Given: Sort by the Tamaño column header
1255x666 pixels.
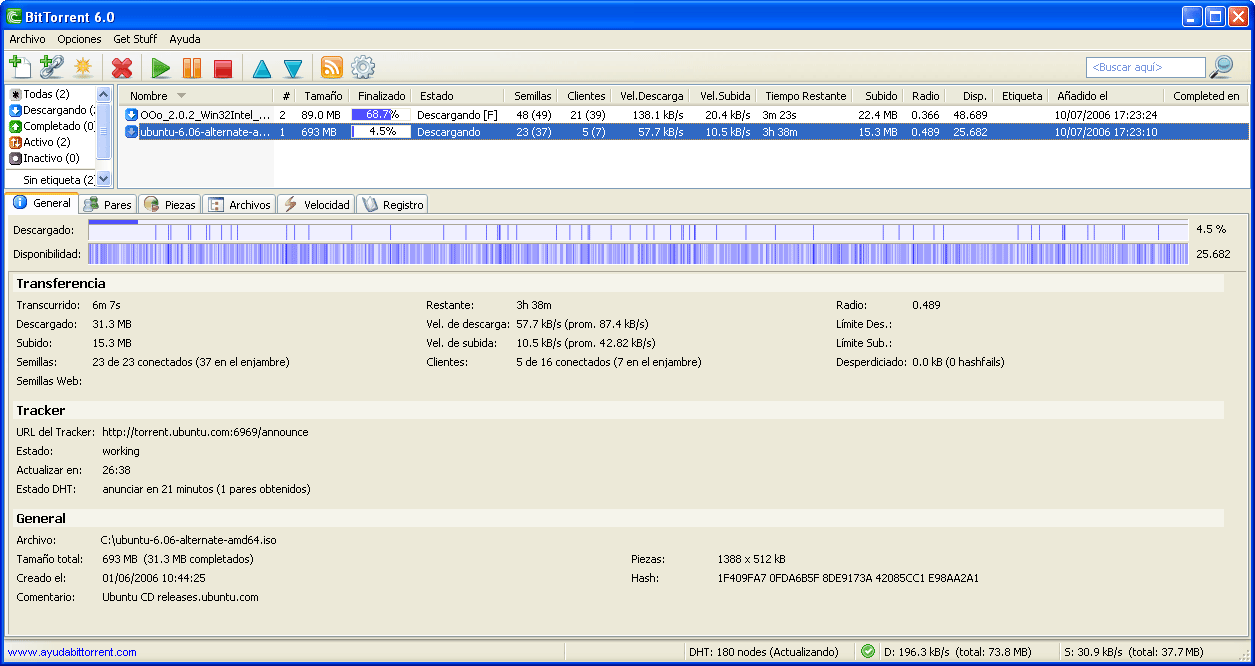Looking at the screenshot, I should (322, 96).
